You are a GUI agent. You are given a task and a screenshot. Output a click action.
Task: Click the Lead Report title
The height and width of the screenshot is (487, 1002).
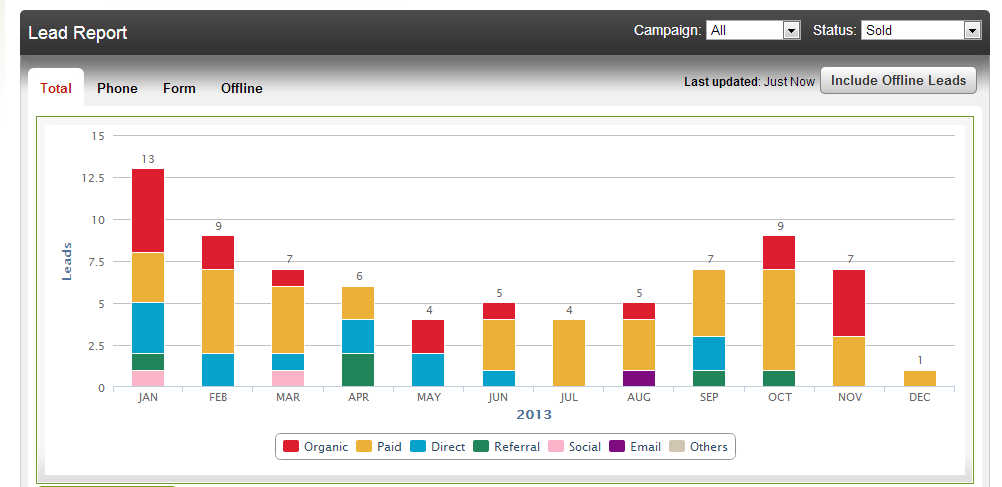(x=78, y=33)
